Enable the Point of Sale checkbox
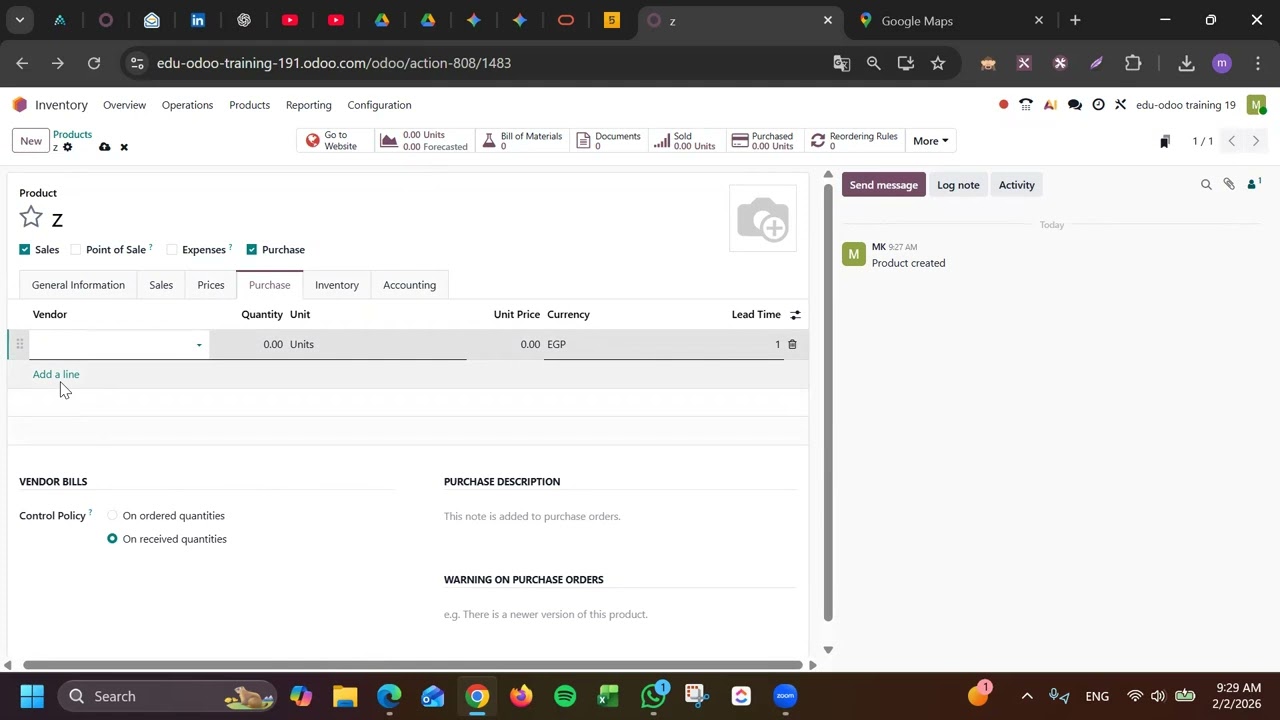The image size is (1280, 720). tap(76, 249)
